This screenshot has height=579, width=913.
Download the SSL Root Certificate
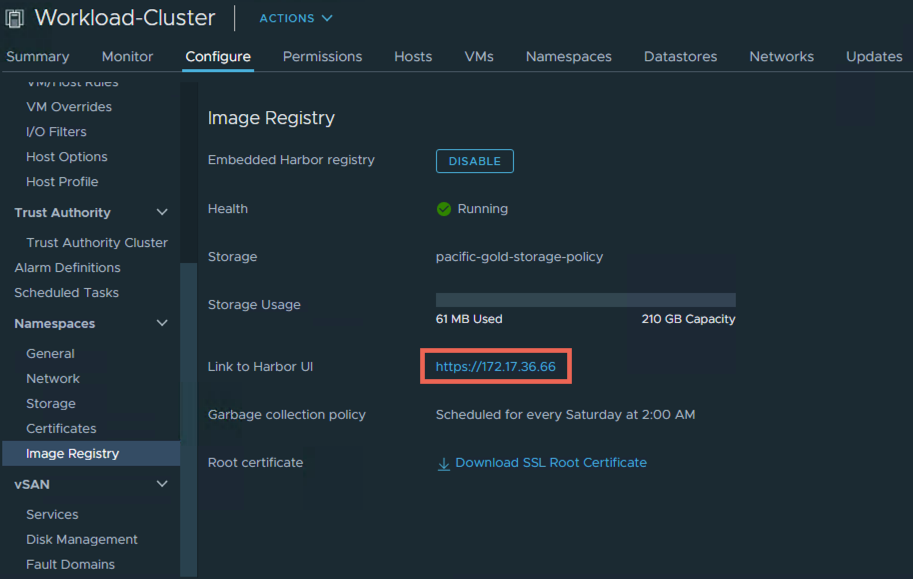[x=551, y=463]
